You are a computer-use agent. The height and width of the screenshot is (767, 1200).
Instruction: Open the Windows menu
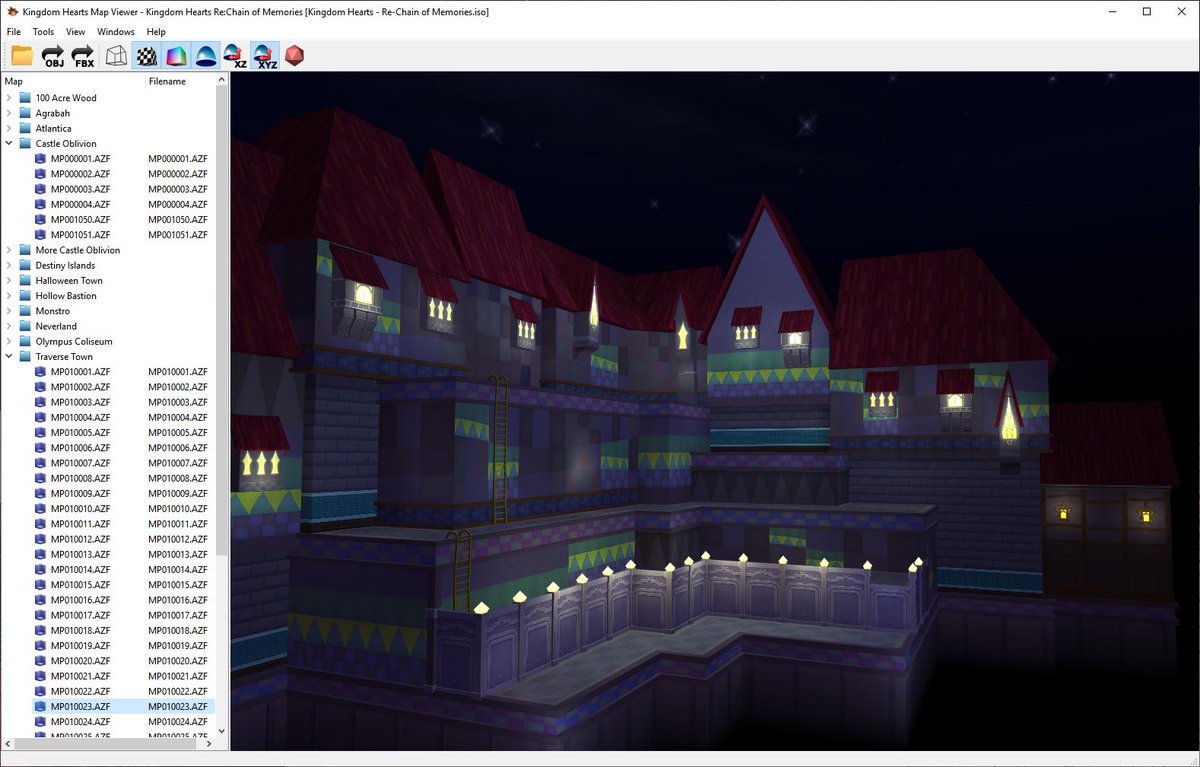[x=116, y=32]
